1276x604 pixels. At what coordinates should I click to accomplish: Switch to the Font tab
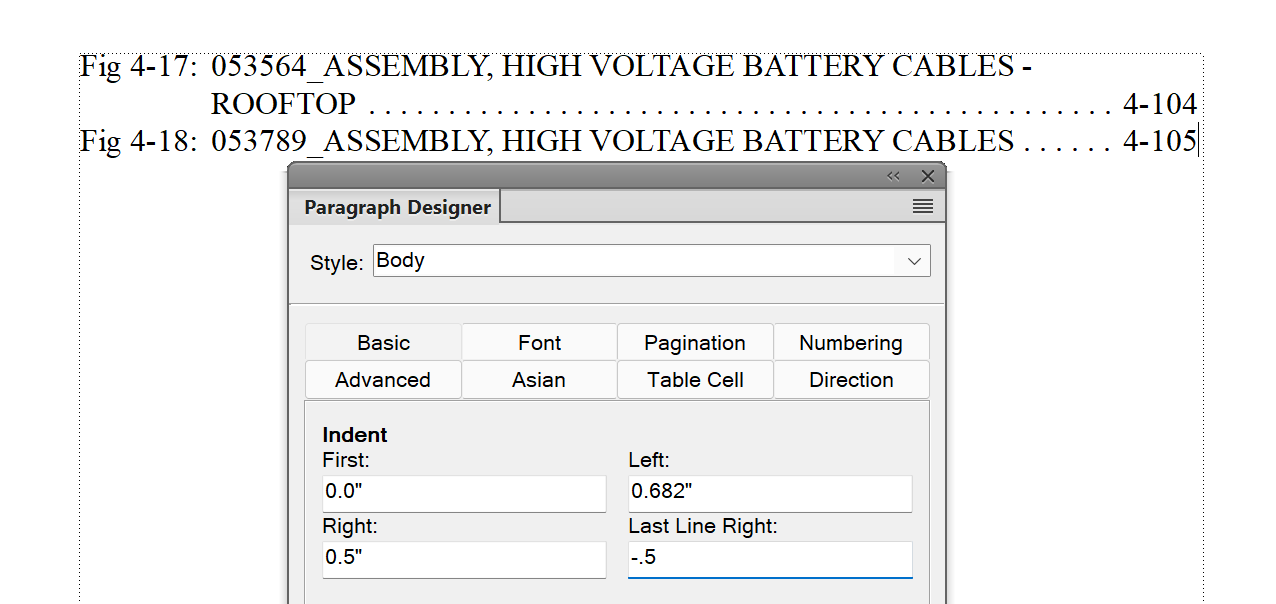pos(538,342)
